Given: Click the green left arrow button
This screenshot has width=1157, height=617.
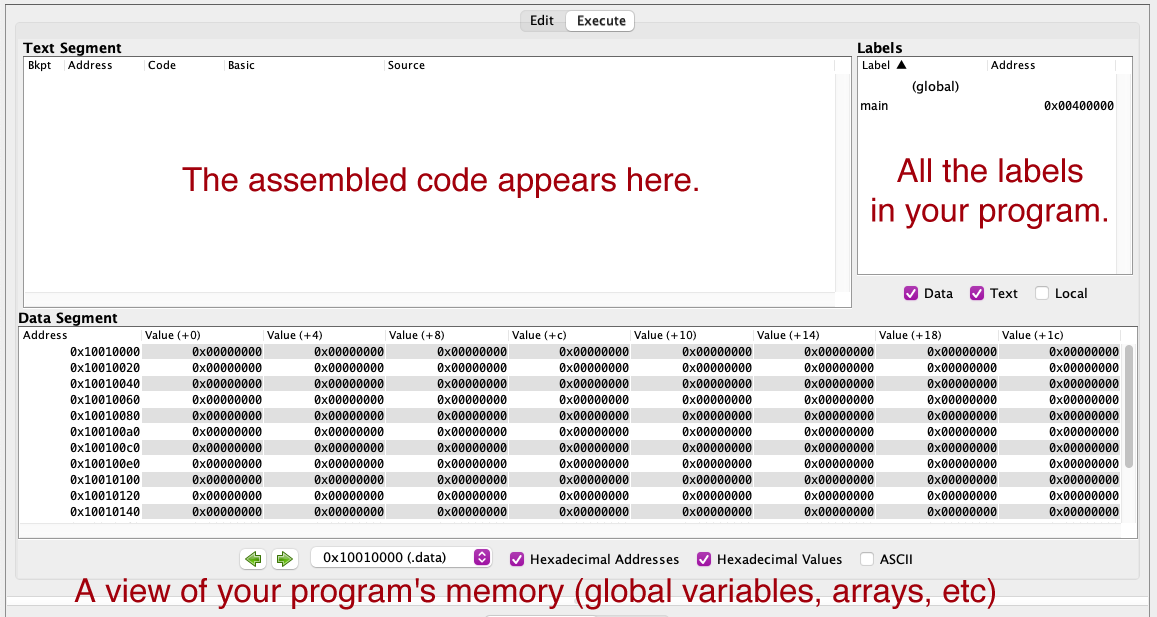Looking at the screenshot, I should click(x=253, y=559).
